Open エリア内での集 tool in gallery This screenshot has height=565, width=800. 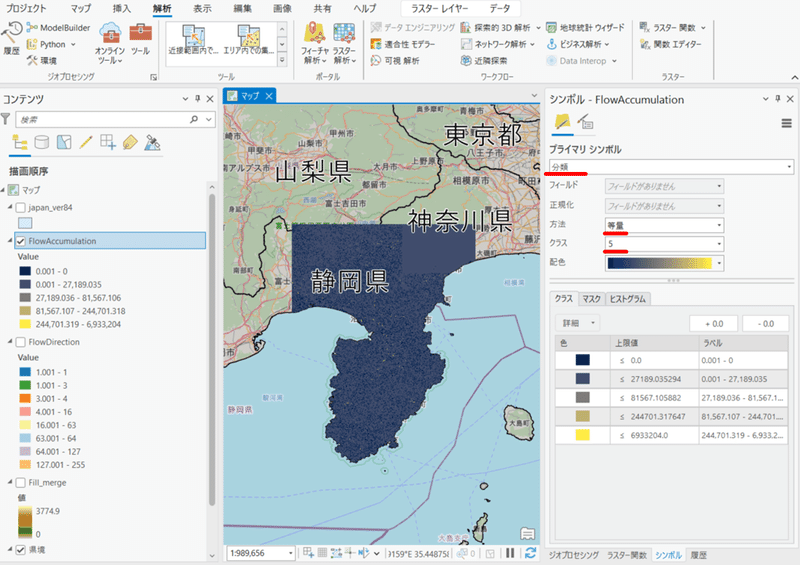(249, 39)
